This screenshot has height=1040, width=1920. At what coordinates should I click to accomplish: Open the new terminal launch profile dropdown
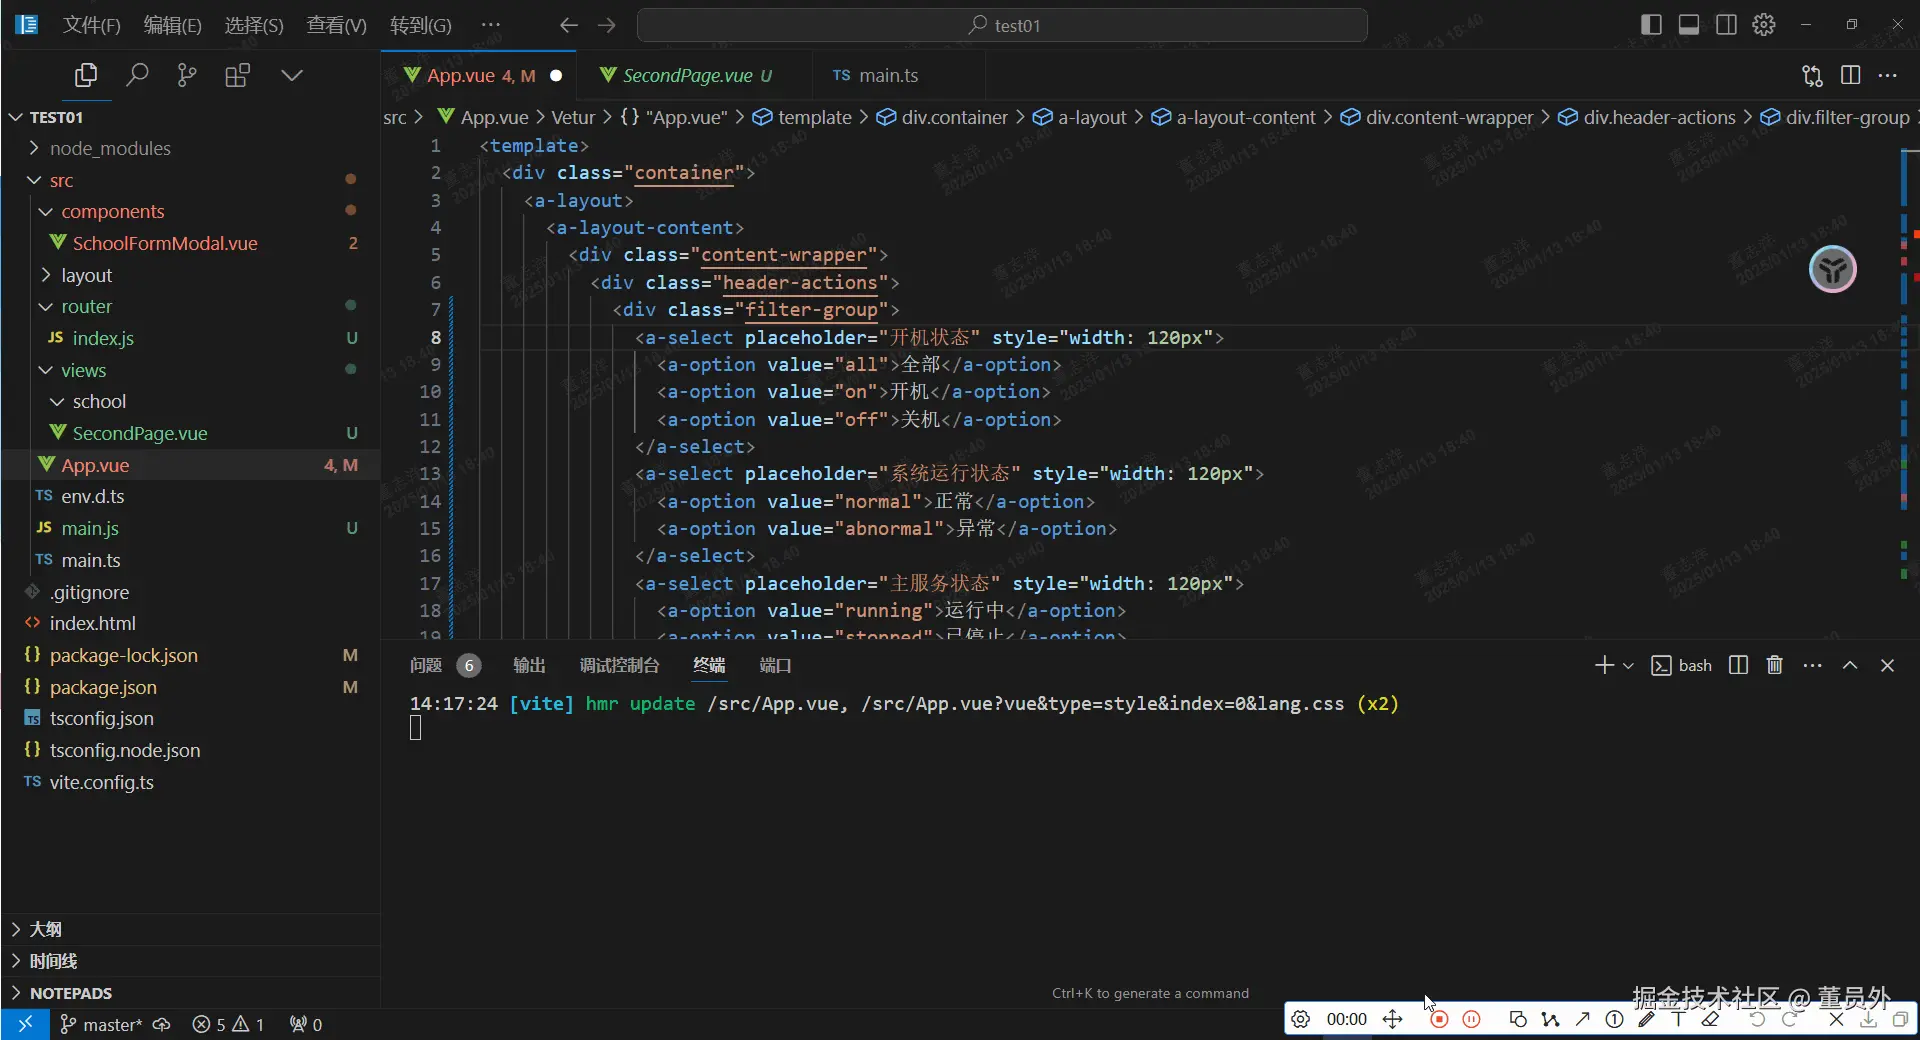pos(1628,665)
